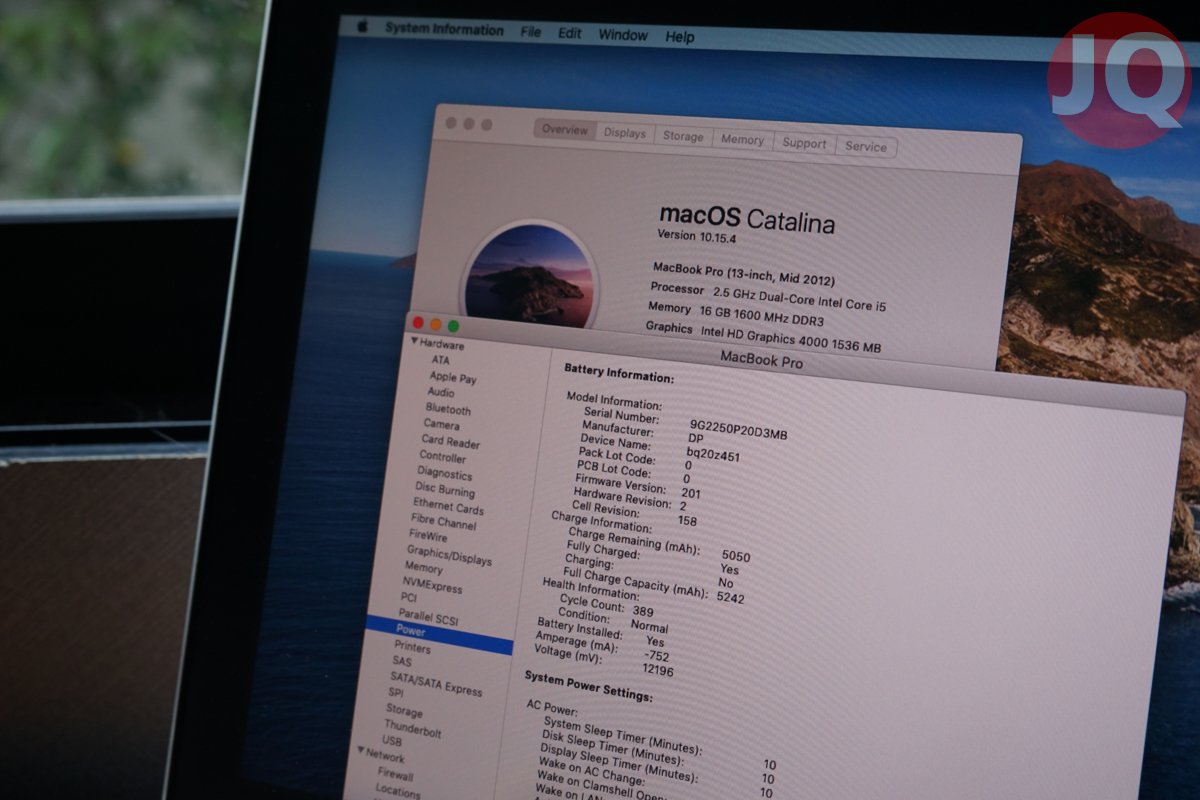Select Firewall under Network in the sidebar
1200x800 pixels.
click(x=395, y=774)
